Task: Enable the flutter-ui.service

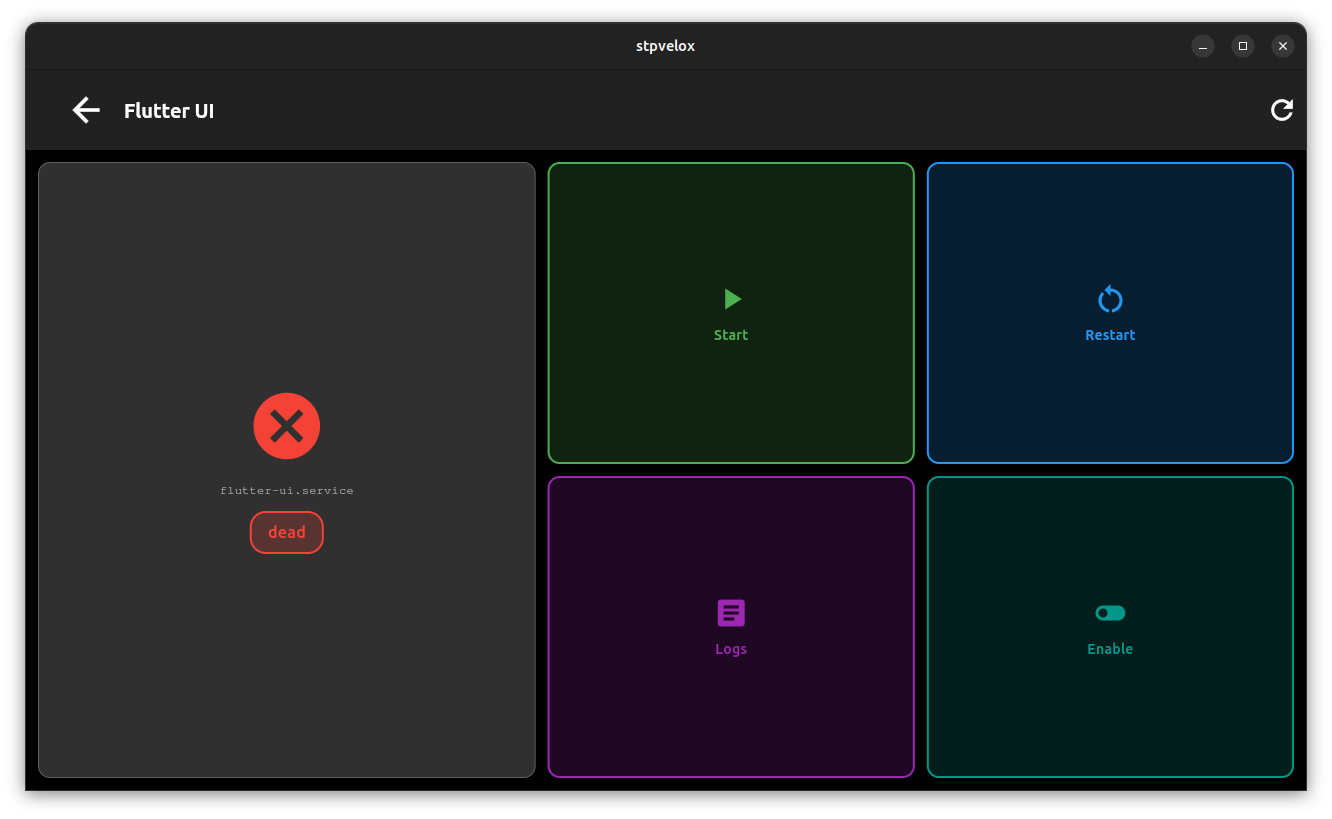Action: (x=1110, y=627)
